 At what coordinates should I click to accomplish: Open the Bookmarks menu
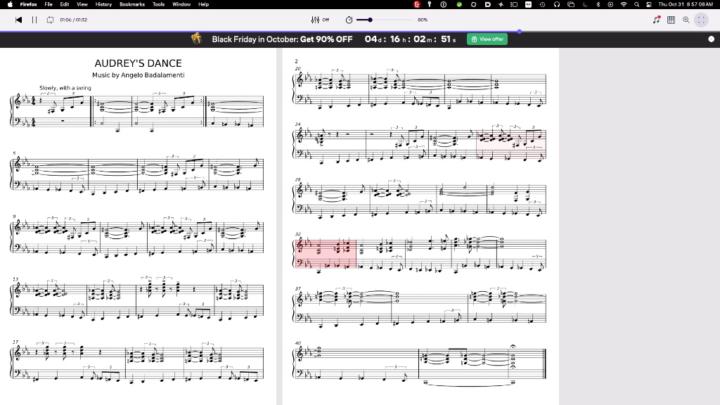click(x=132, y=4)
